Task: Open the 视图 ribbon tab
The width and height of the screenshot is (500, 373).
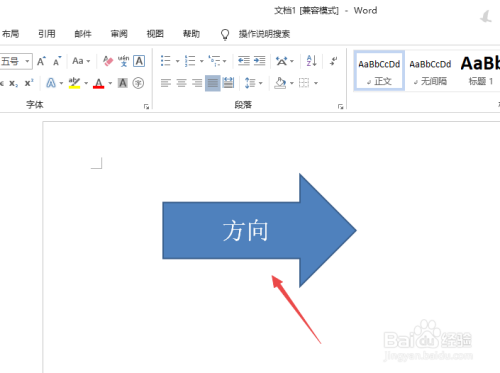Action: 155,34
